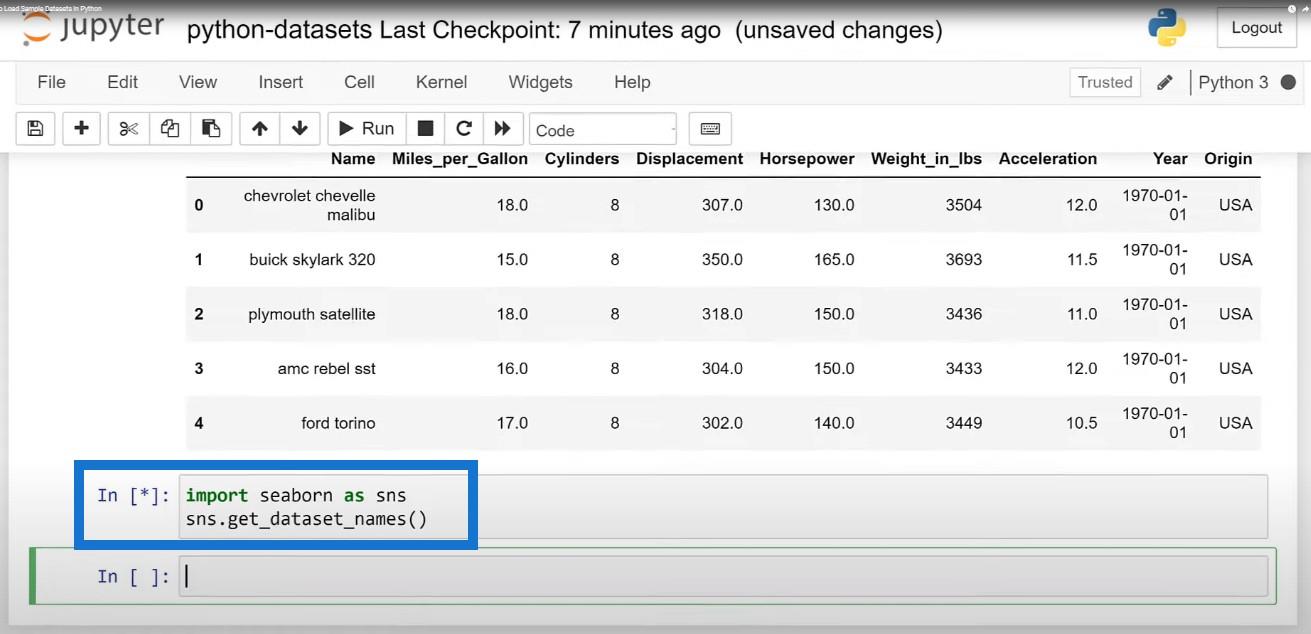Click the Horsepower column header
This screenshot has height=634, width=1311.
point(807,159)
